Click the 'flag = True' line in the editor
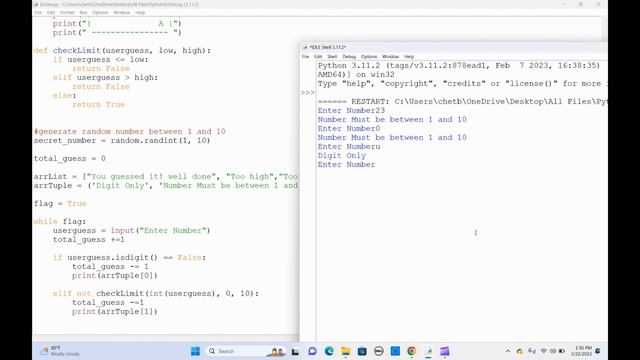This screenshot has height=360, width=640. pyautogui.click(x=60, y=203)
